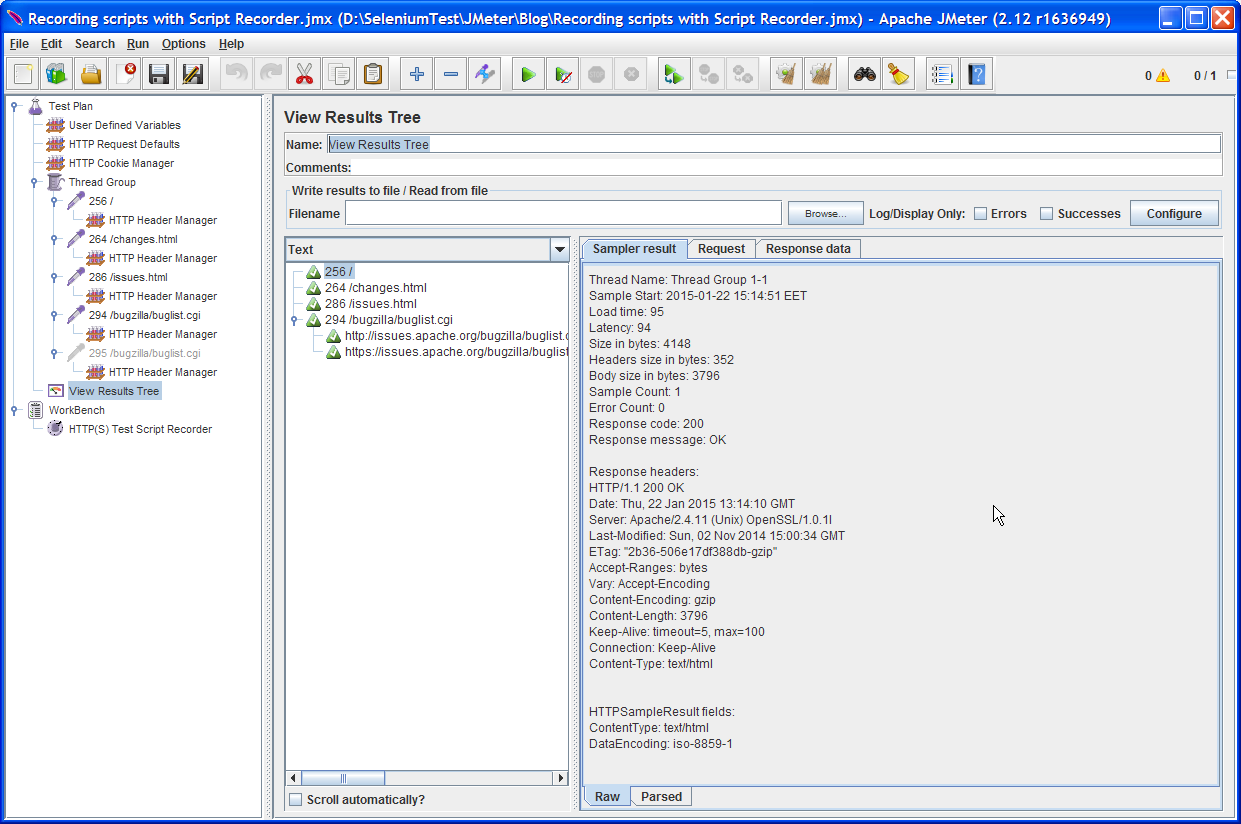Switch to the Parsed view tab
The image size is (1241, 824).
point(661,797)
